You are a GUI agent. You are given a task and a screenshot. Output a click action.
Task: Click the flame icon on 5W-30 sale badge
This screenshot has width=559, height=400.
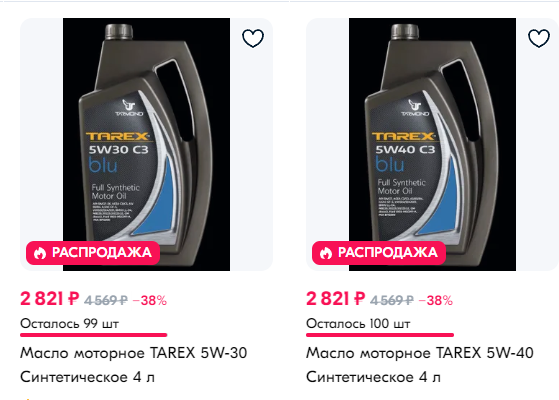(x=40, y=253)
